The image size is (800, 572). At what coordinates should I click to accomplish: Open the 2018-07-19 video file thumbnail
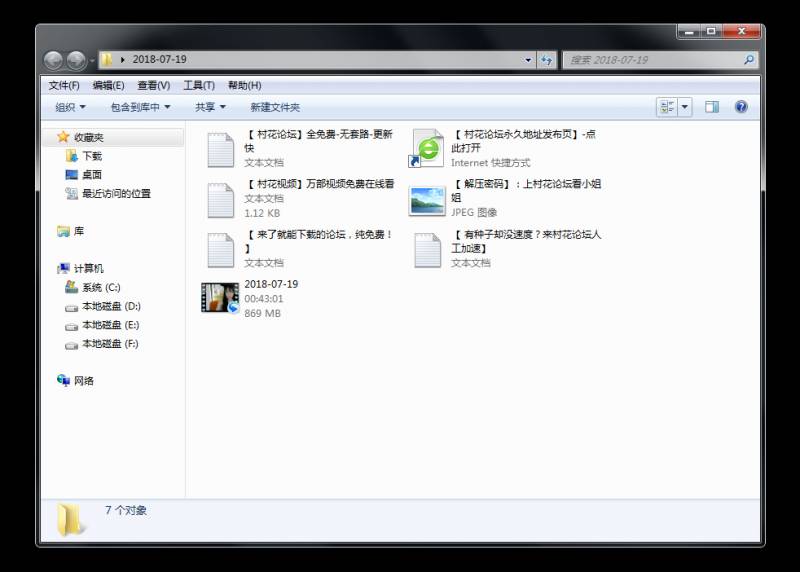pyautogui.click(x=219, y=298)
